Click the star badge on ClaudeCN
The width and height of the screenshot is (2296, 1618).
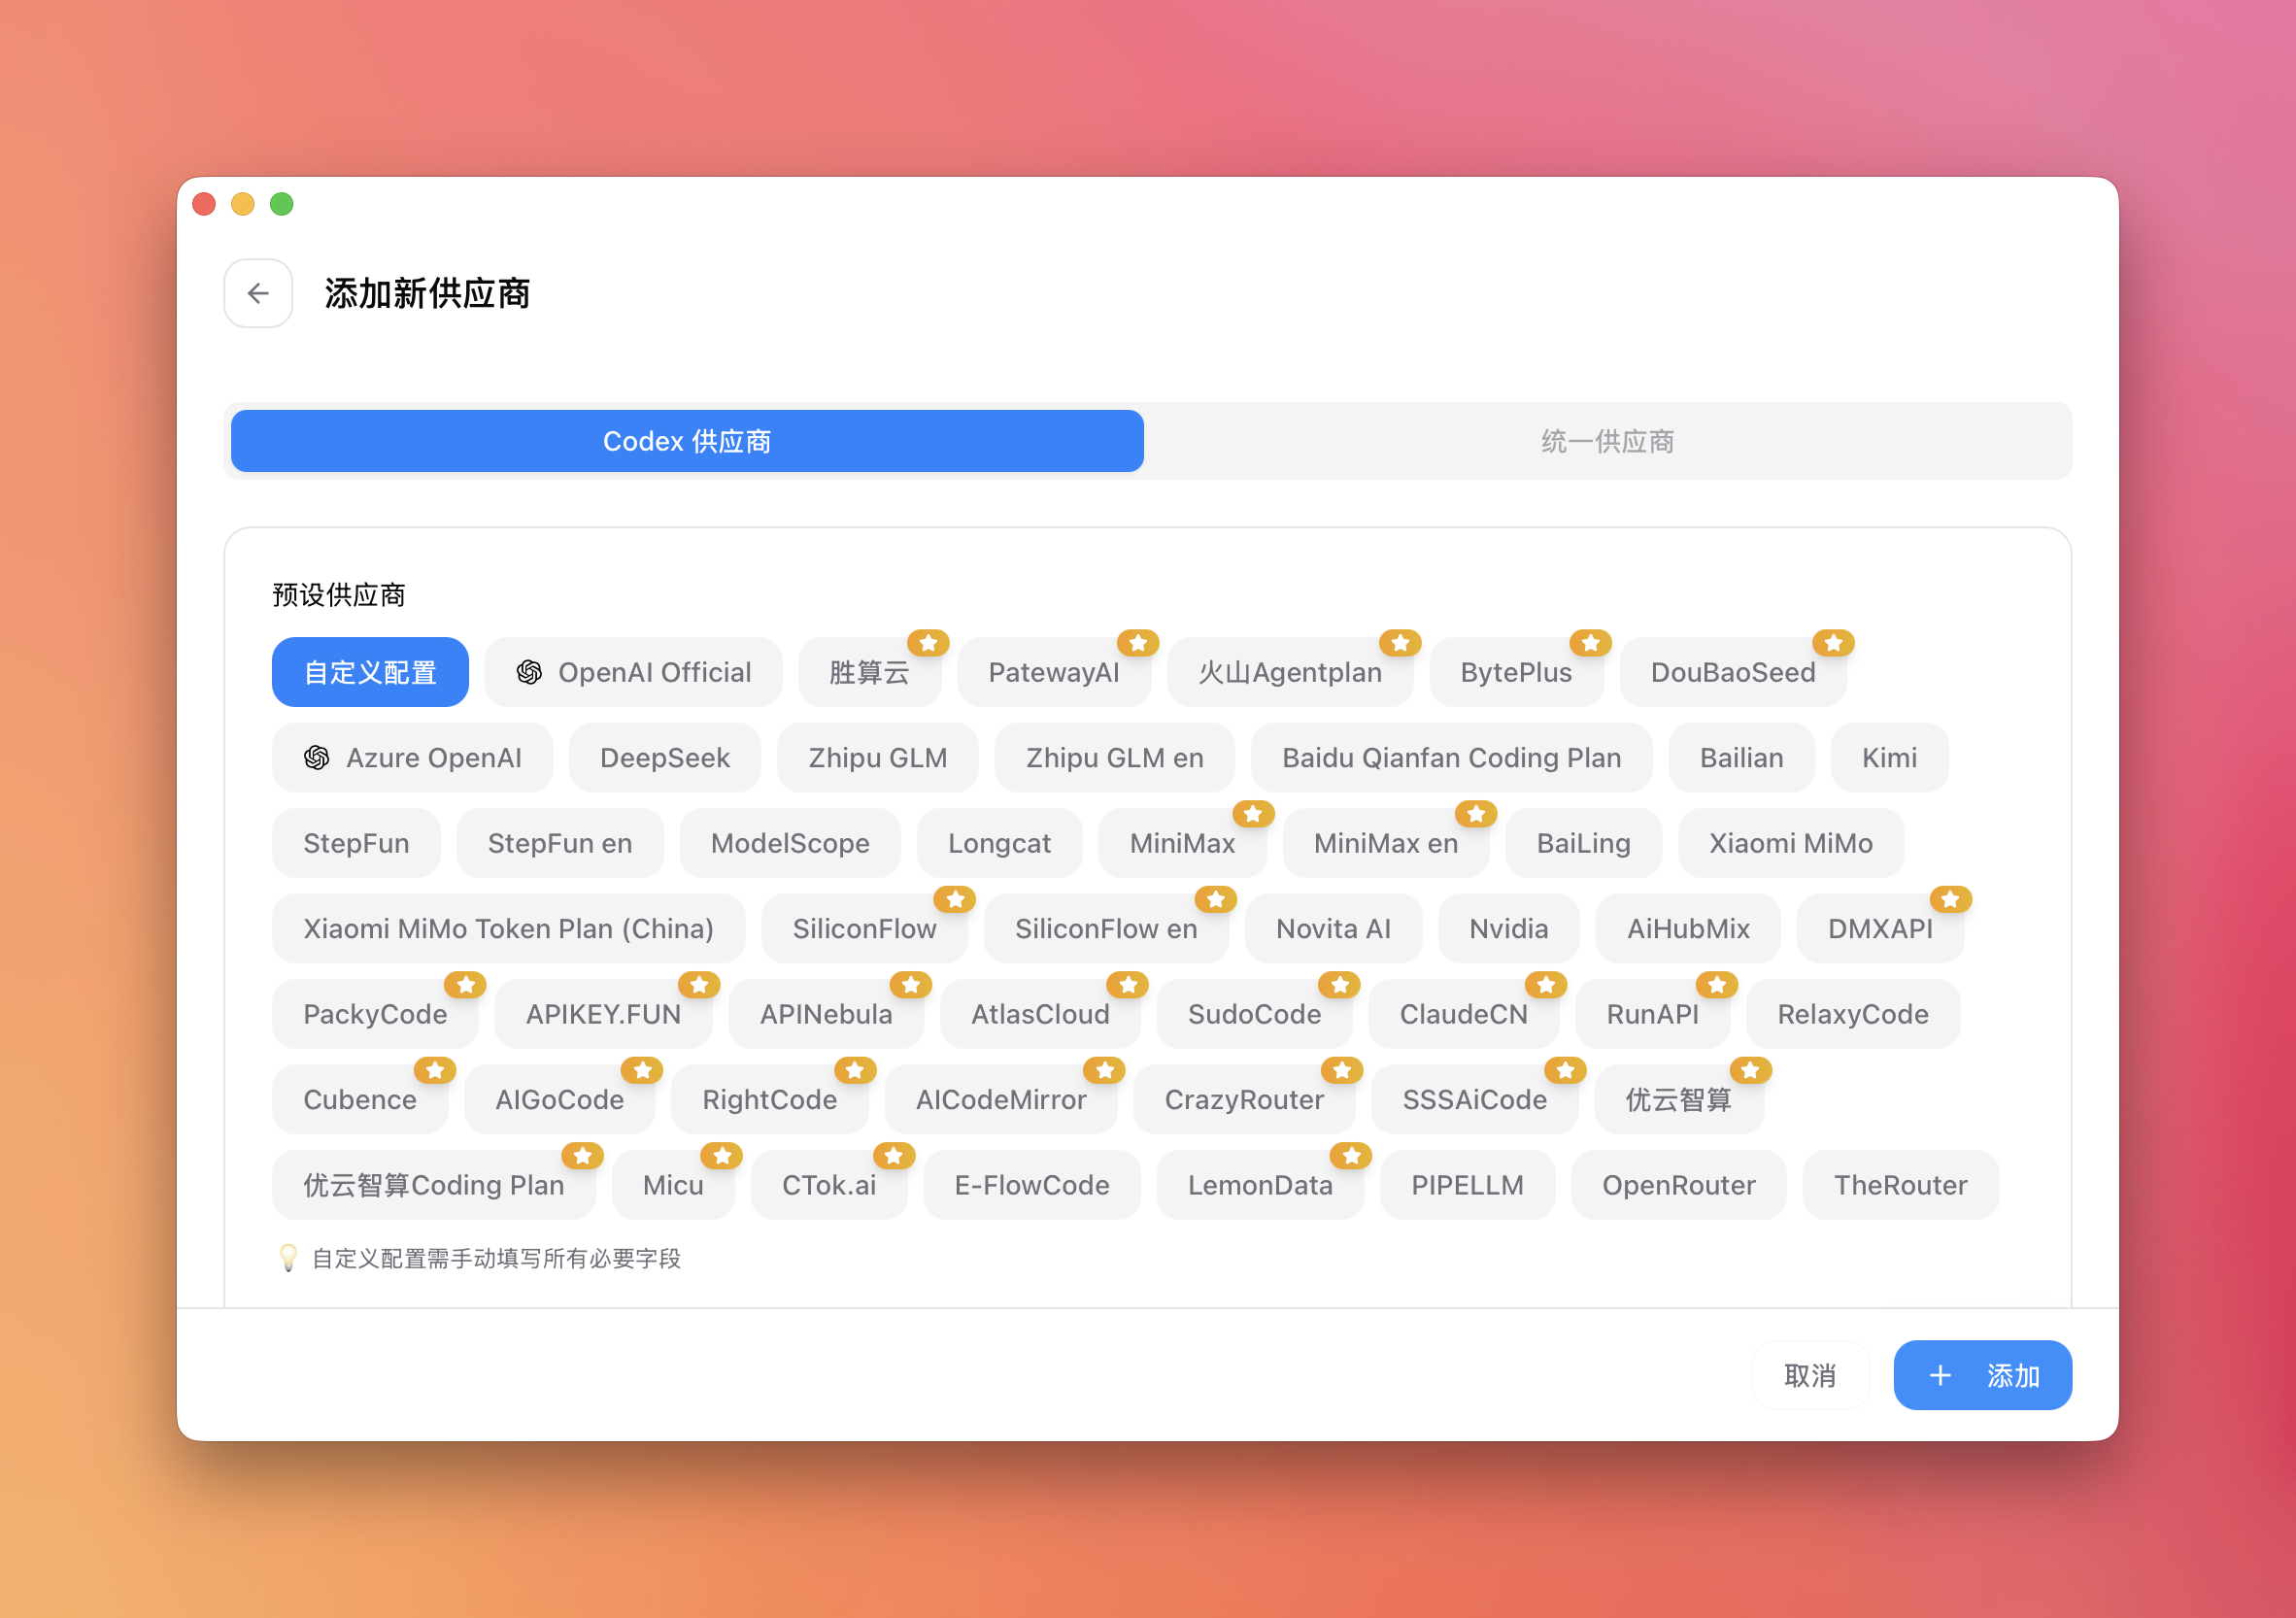(1546, 985)
